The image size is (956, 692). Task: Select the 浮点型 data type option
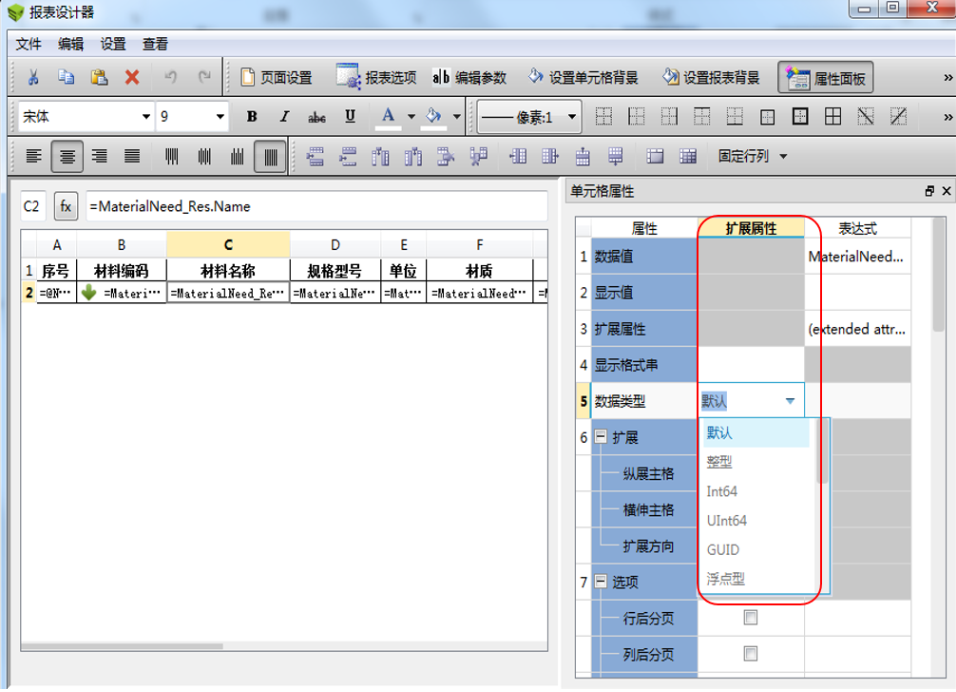pos(756,579)
